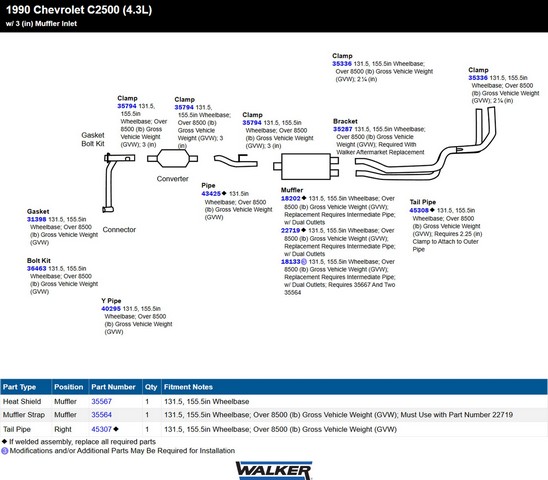
Task: Click the Part Number column header
Action: pos(115,387)
